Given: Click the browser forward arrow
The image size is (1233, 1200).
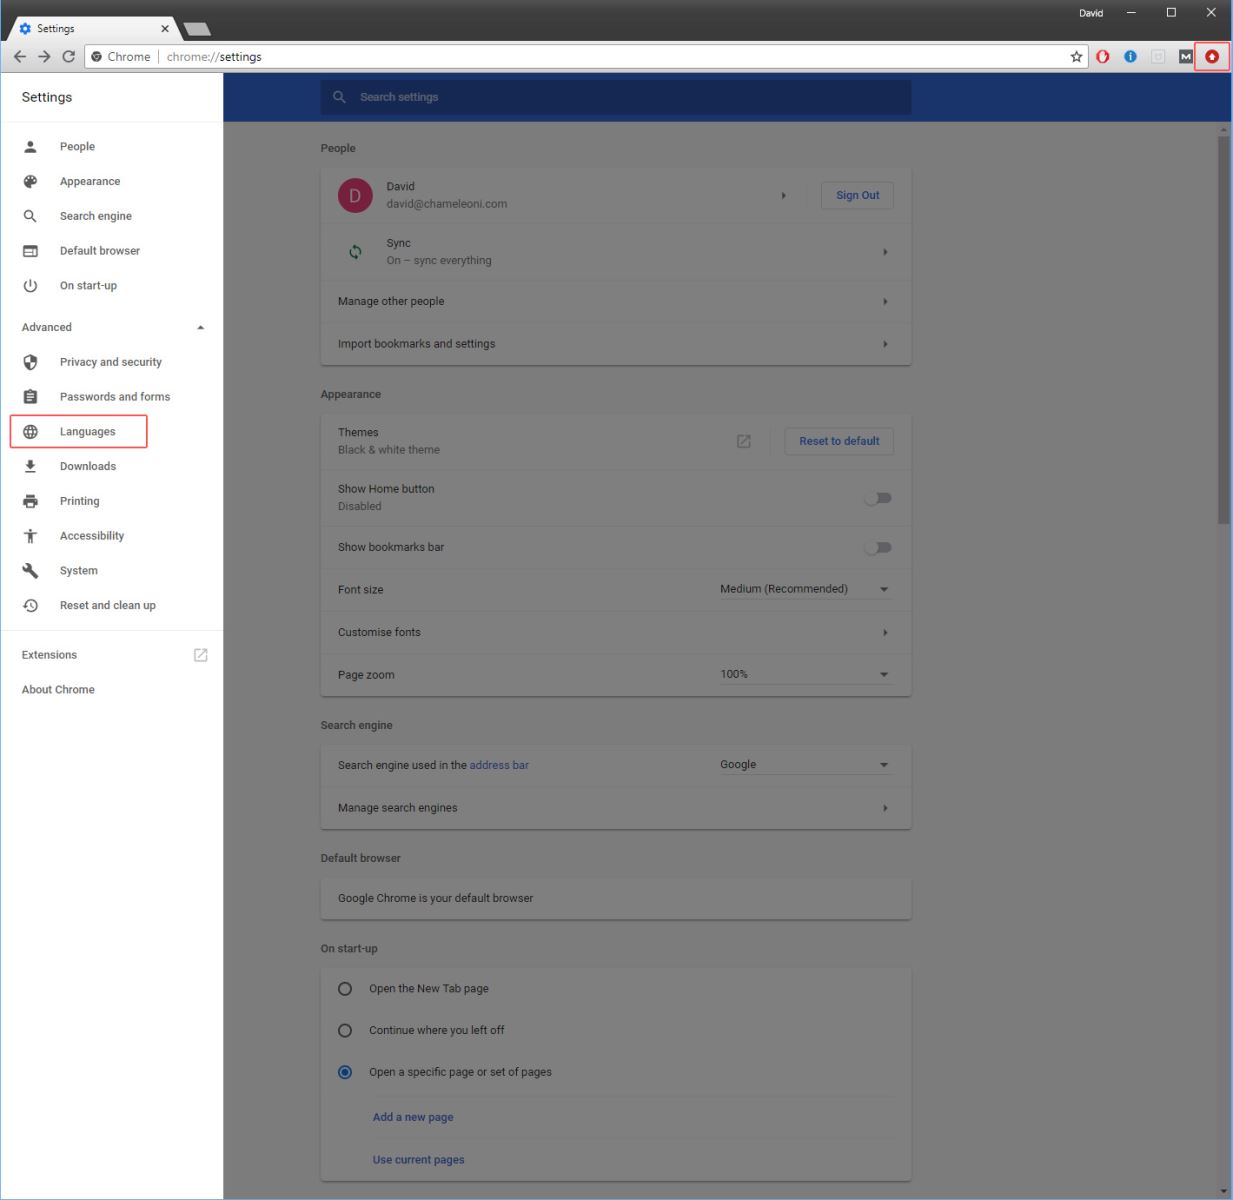Looking at the screenshot, I should tap(44, 57).
